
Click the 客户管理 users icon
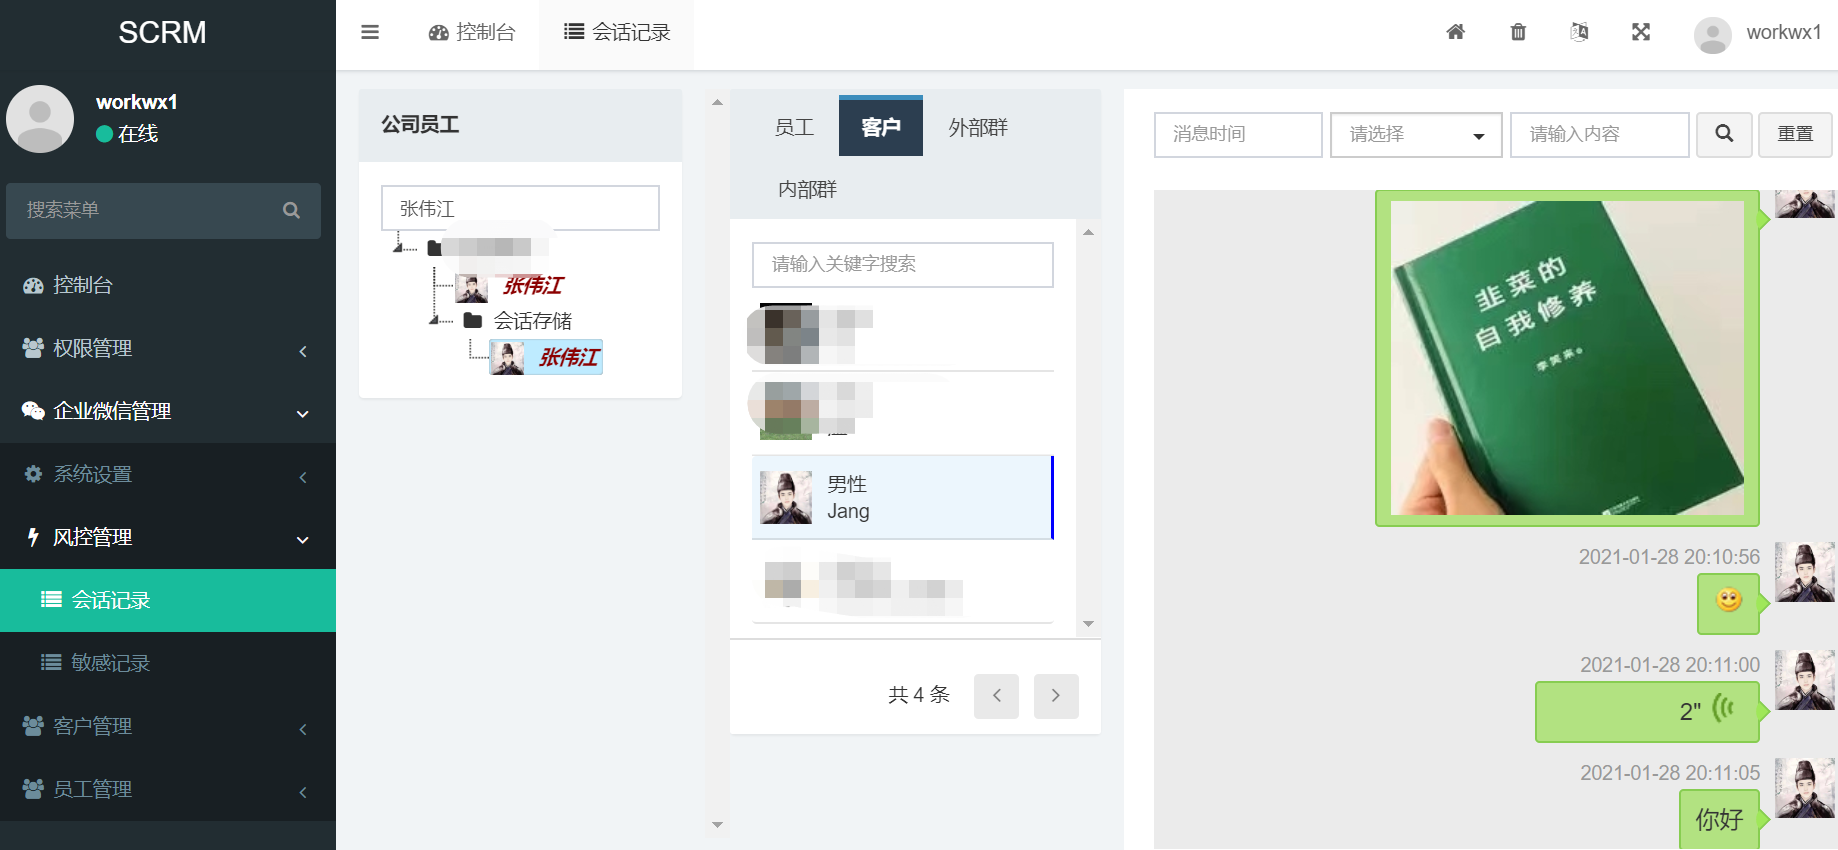click(33, 726)
